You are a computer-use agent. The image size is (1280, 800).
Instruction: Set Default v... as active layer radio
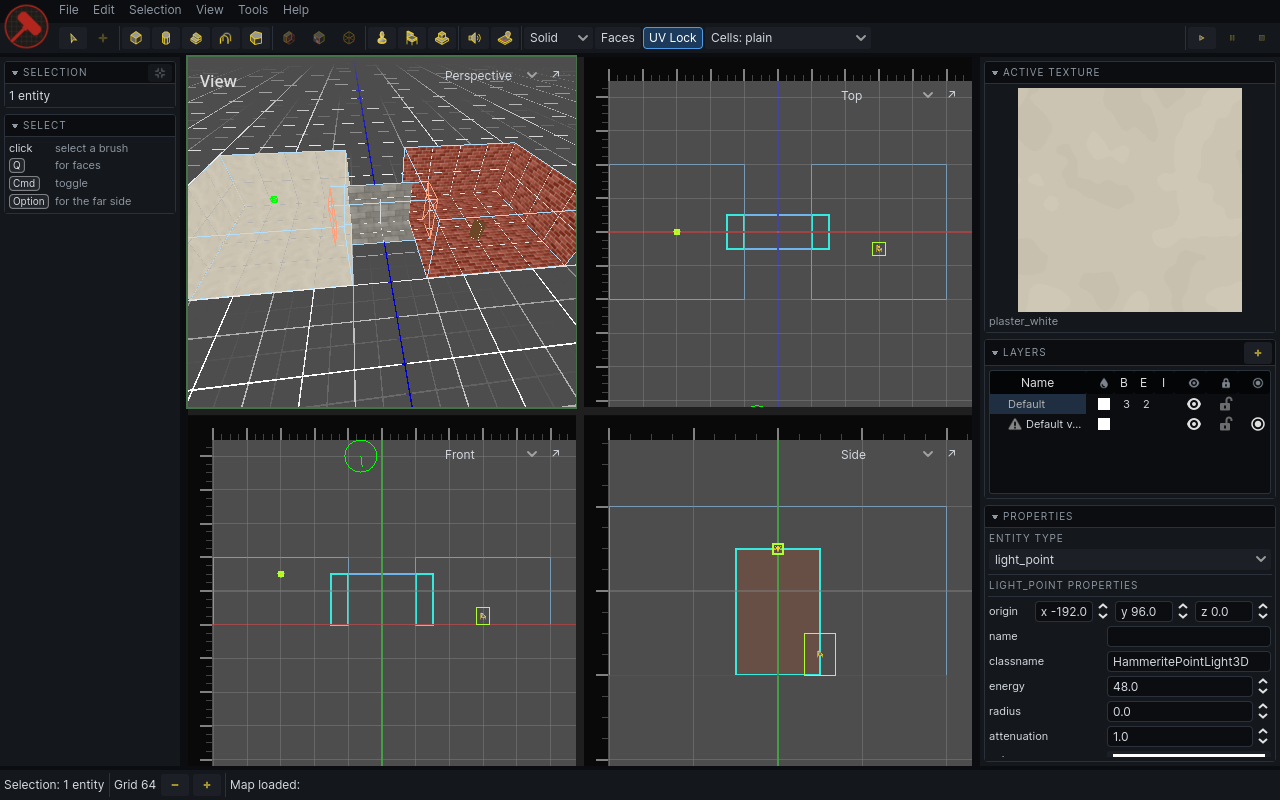click(1258, 424)
